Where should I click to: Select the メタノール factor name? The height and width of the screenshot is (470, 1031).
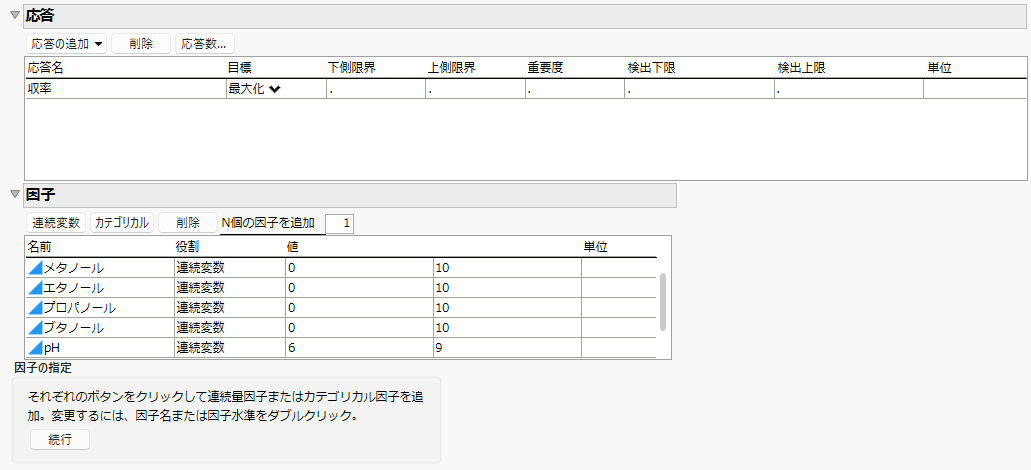73,268
